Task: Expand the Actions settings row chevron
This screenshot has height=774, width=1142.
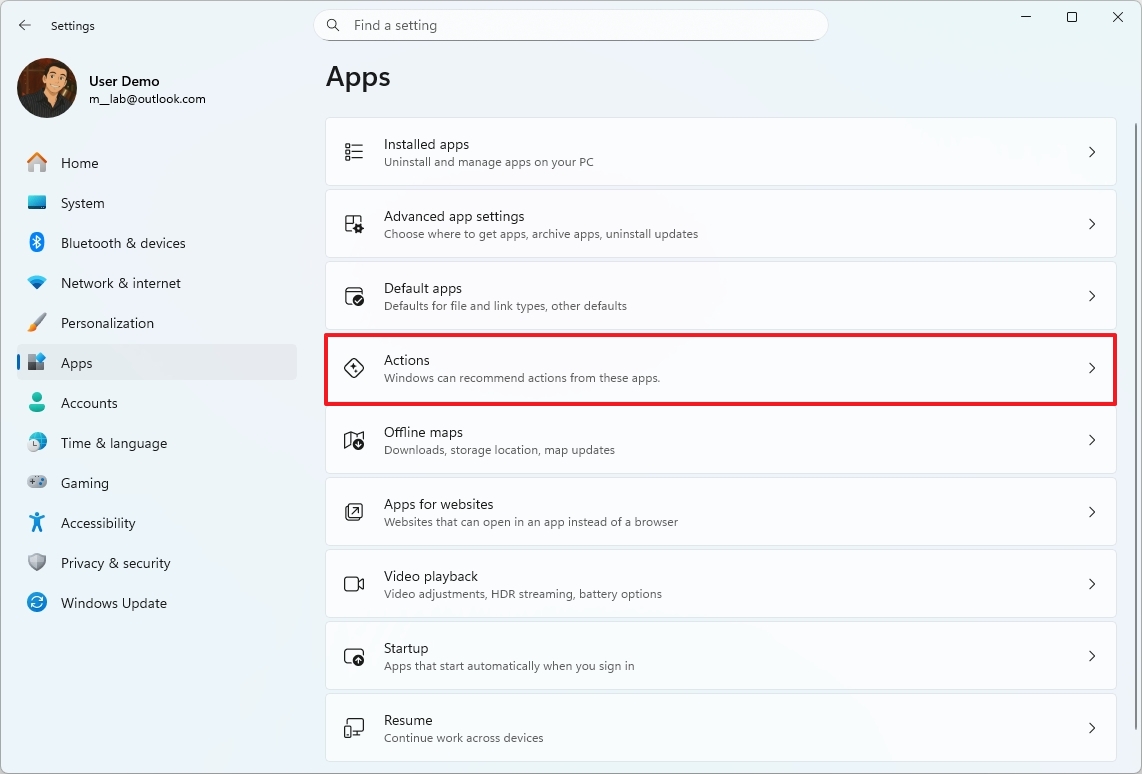Action: [1091, 368]
